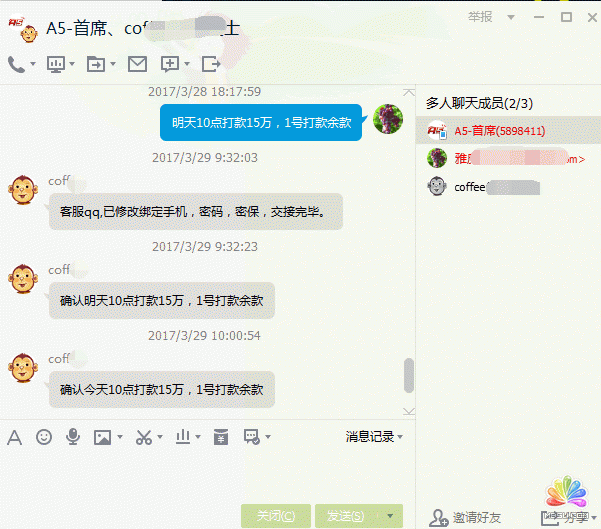Screen dimensions: 601x529
Task: Open the font formatting A icon
Action: click(x=15, y=437)
